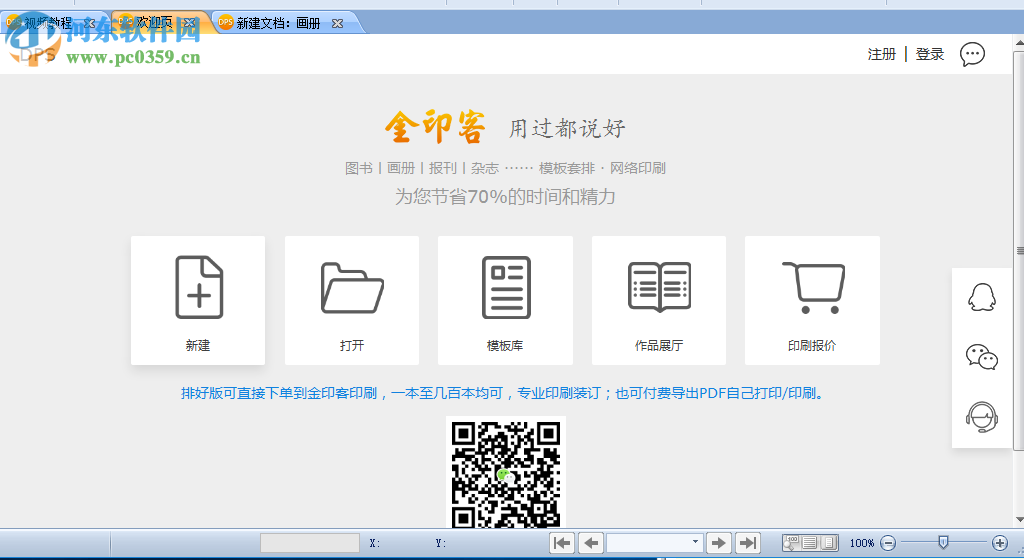Viewport: 1024px width, 560px height.
Task: Click the 为您节省70%的时间和精力 slogan
Action: tap(505, 196)
